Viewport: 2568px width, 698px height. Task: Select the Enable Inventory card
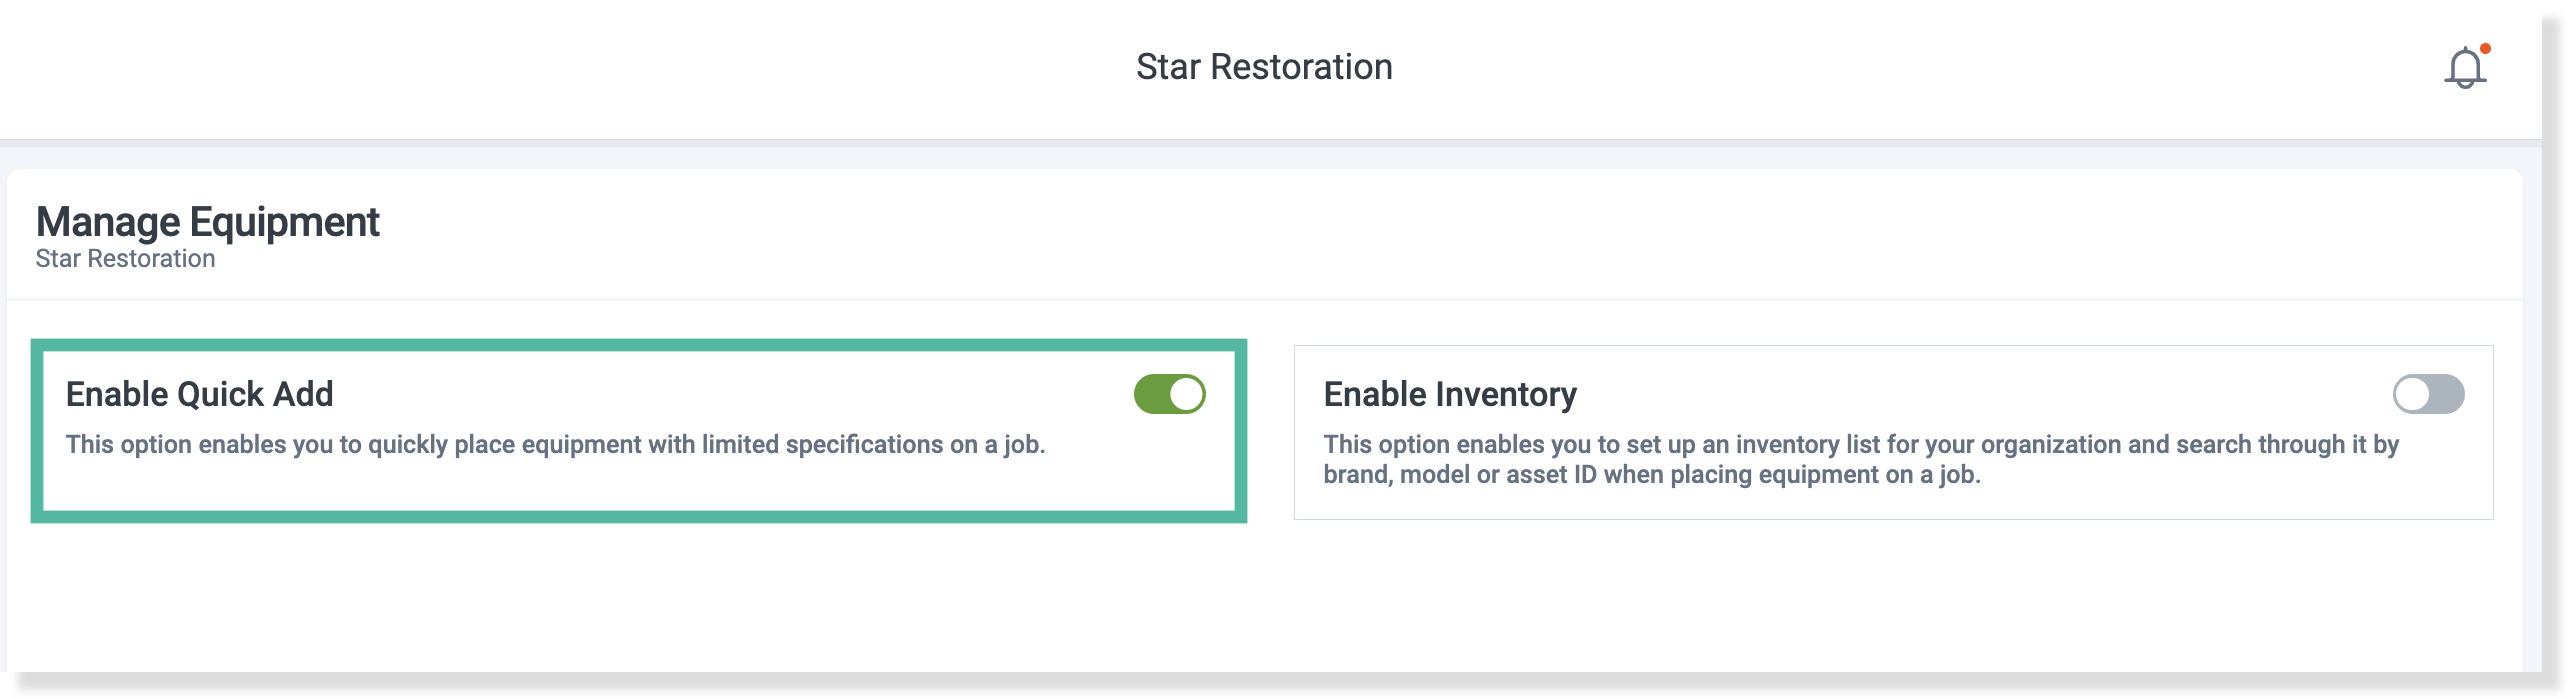click(1893, 432)
